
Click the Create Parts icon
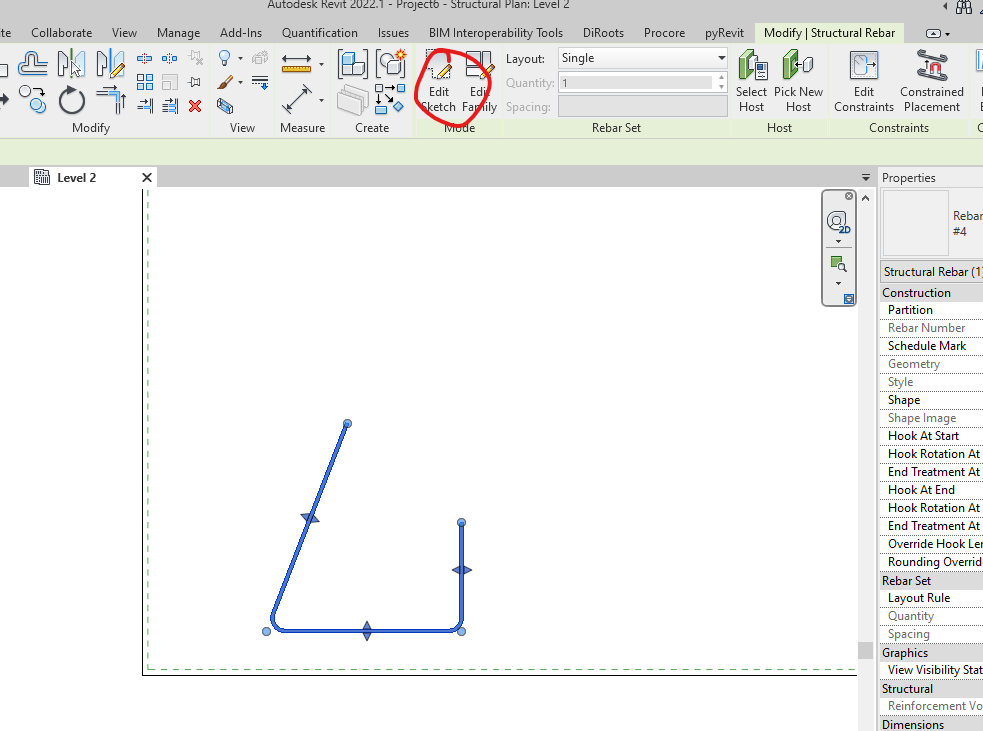pyautogui.click(x=352, y=100)
